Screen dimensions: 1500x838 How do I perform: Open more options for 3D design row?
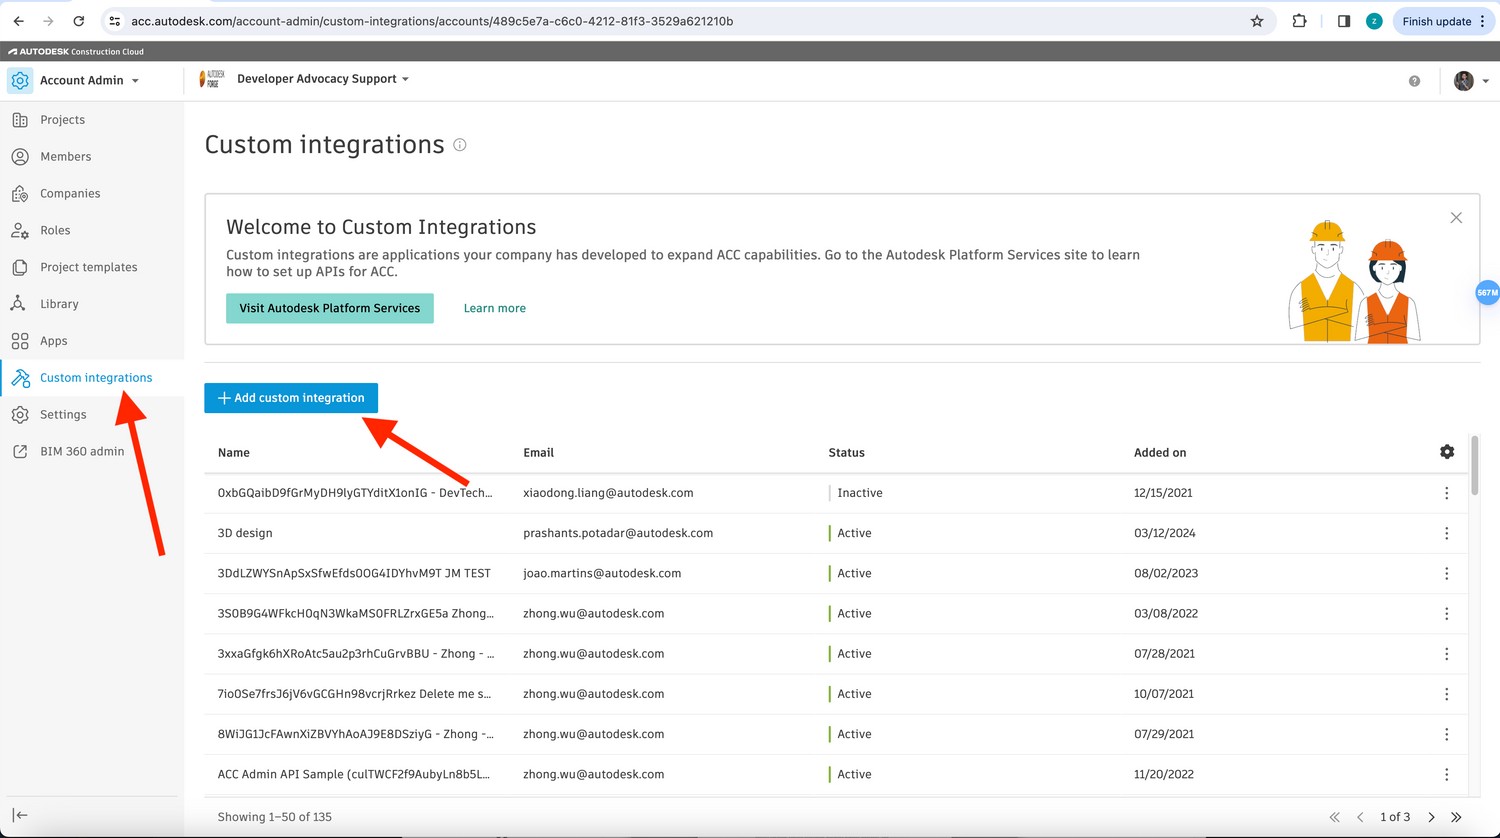1446,533
